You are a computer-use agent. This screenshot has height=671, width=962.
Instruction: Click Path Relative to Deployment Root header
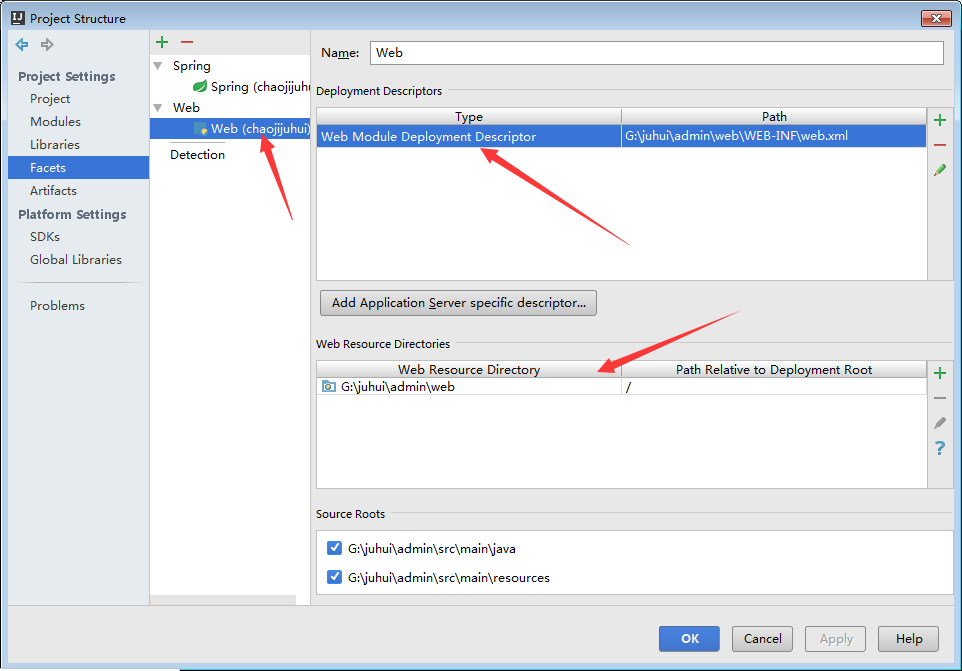pos(774,369)
